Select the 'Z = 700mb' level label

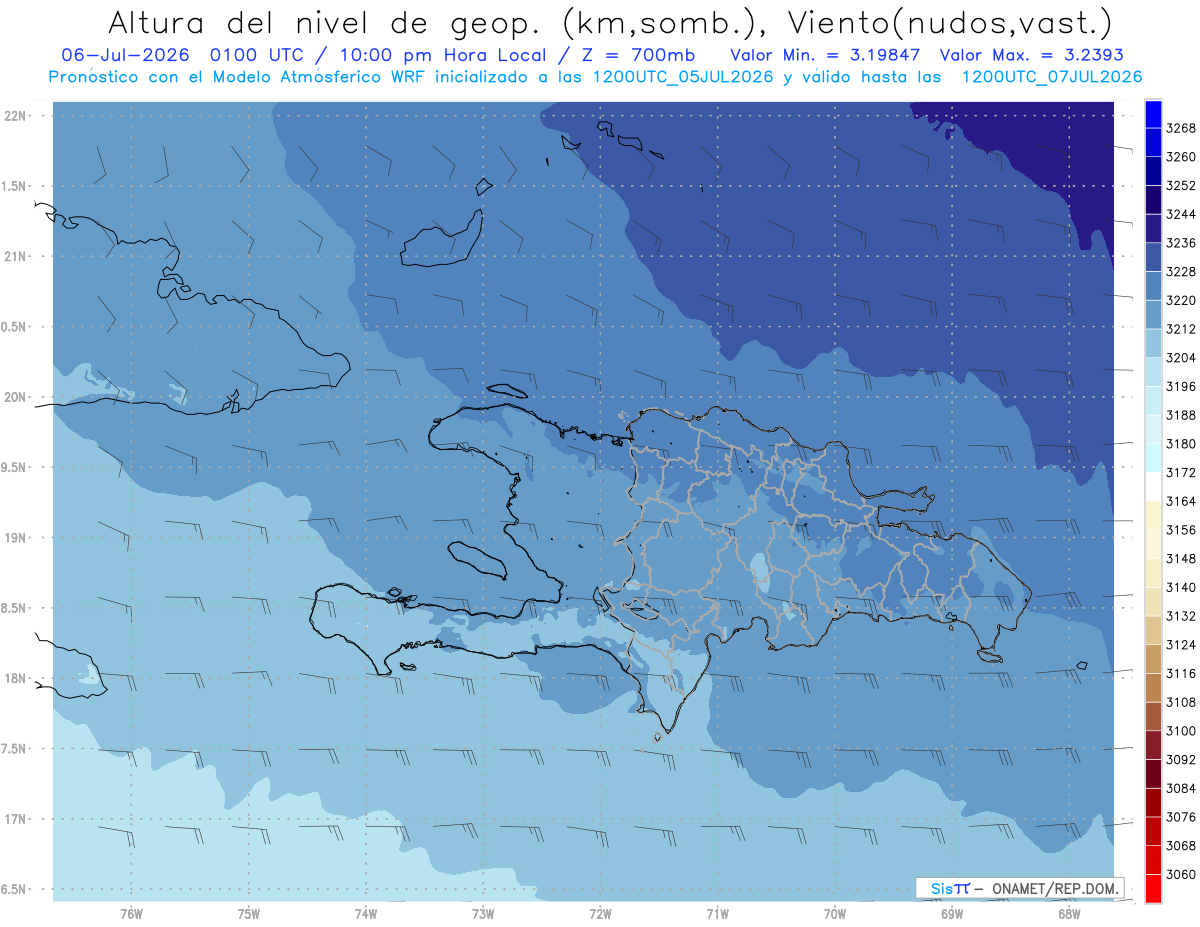pos(638,55)
